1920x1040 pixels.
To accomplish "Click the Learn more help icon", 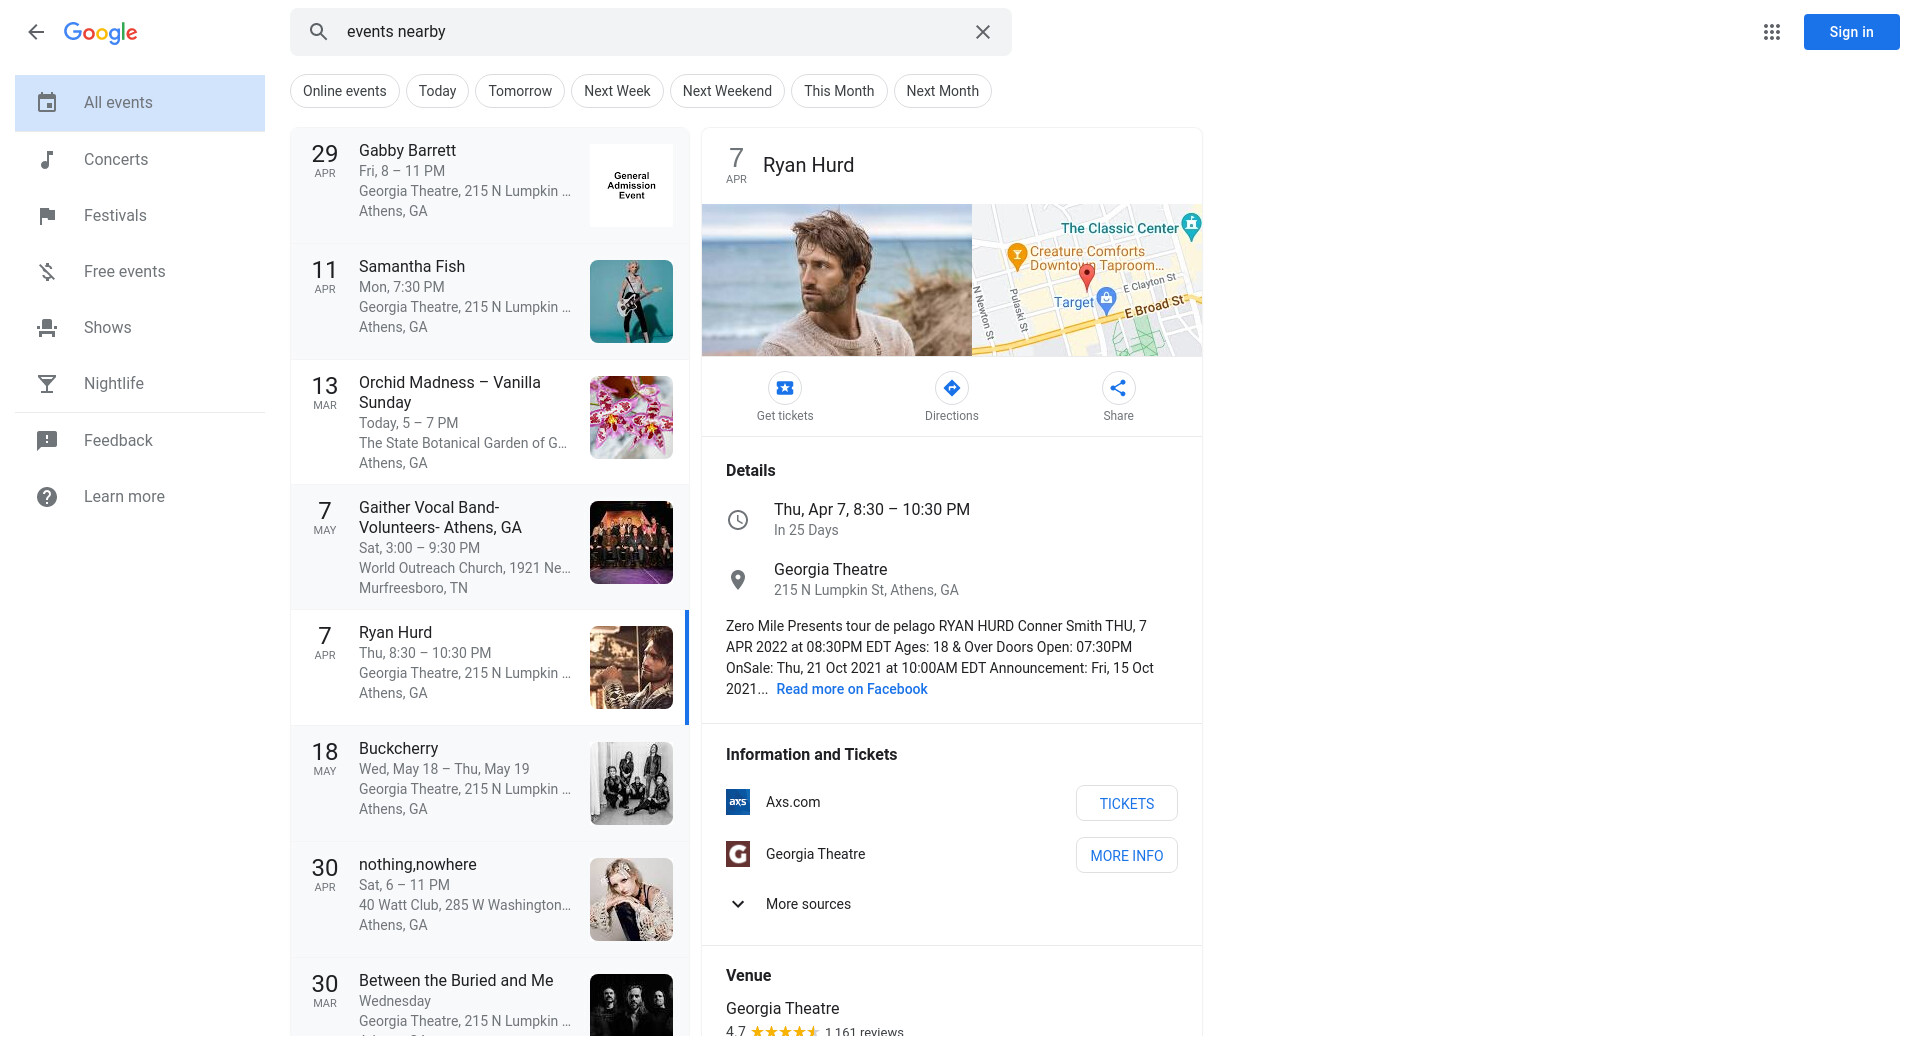I will pyautogui.click(x=47, y=497).
